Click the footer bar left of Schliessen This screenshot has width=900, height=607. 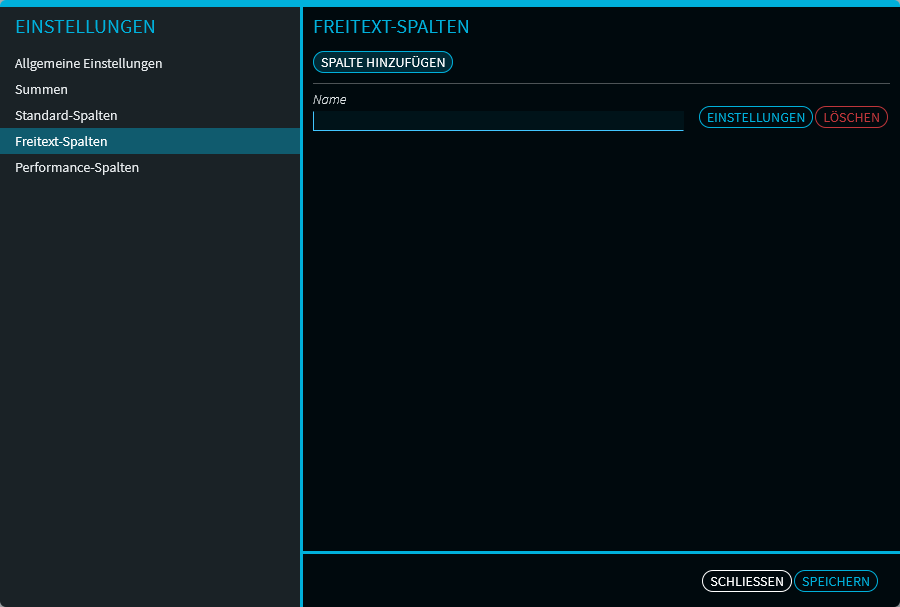[x=500, y=581]
